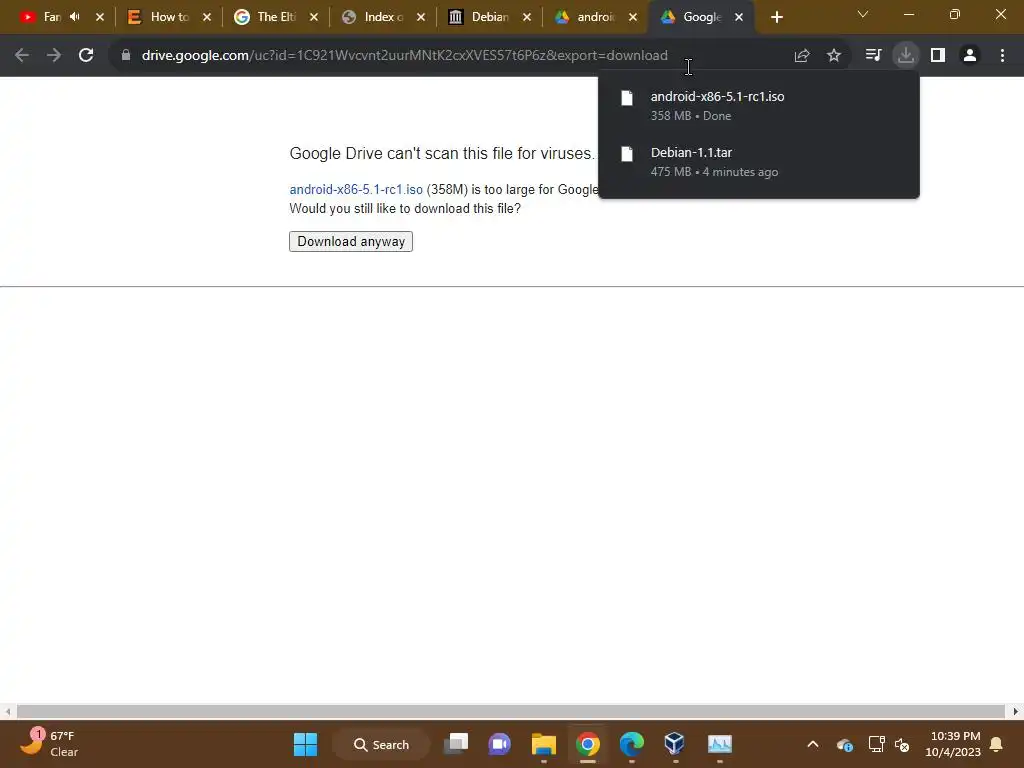The image size is (1024, 768).
Task: Open the browser side panel
Action: (938, 56)
